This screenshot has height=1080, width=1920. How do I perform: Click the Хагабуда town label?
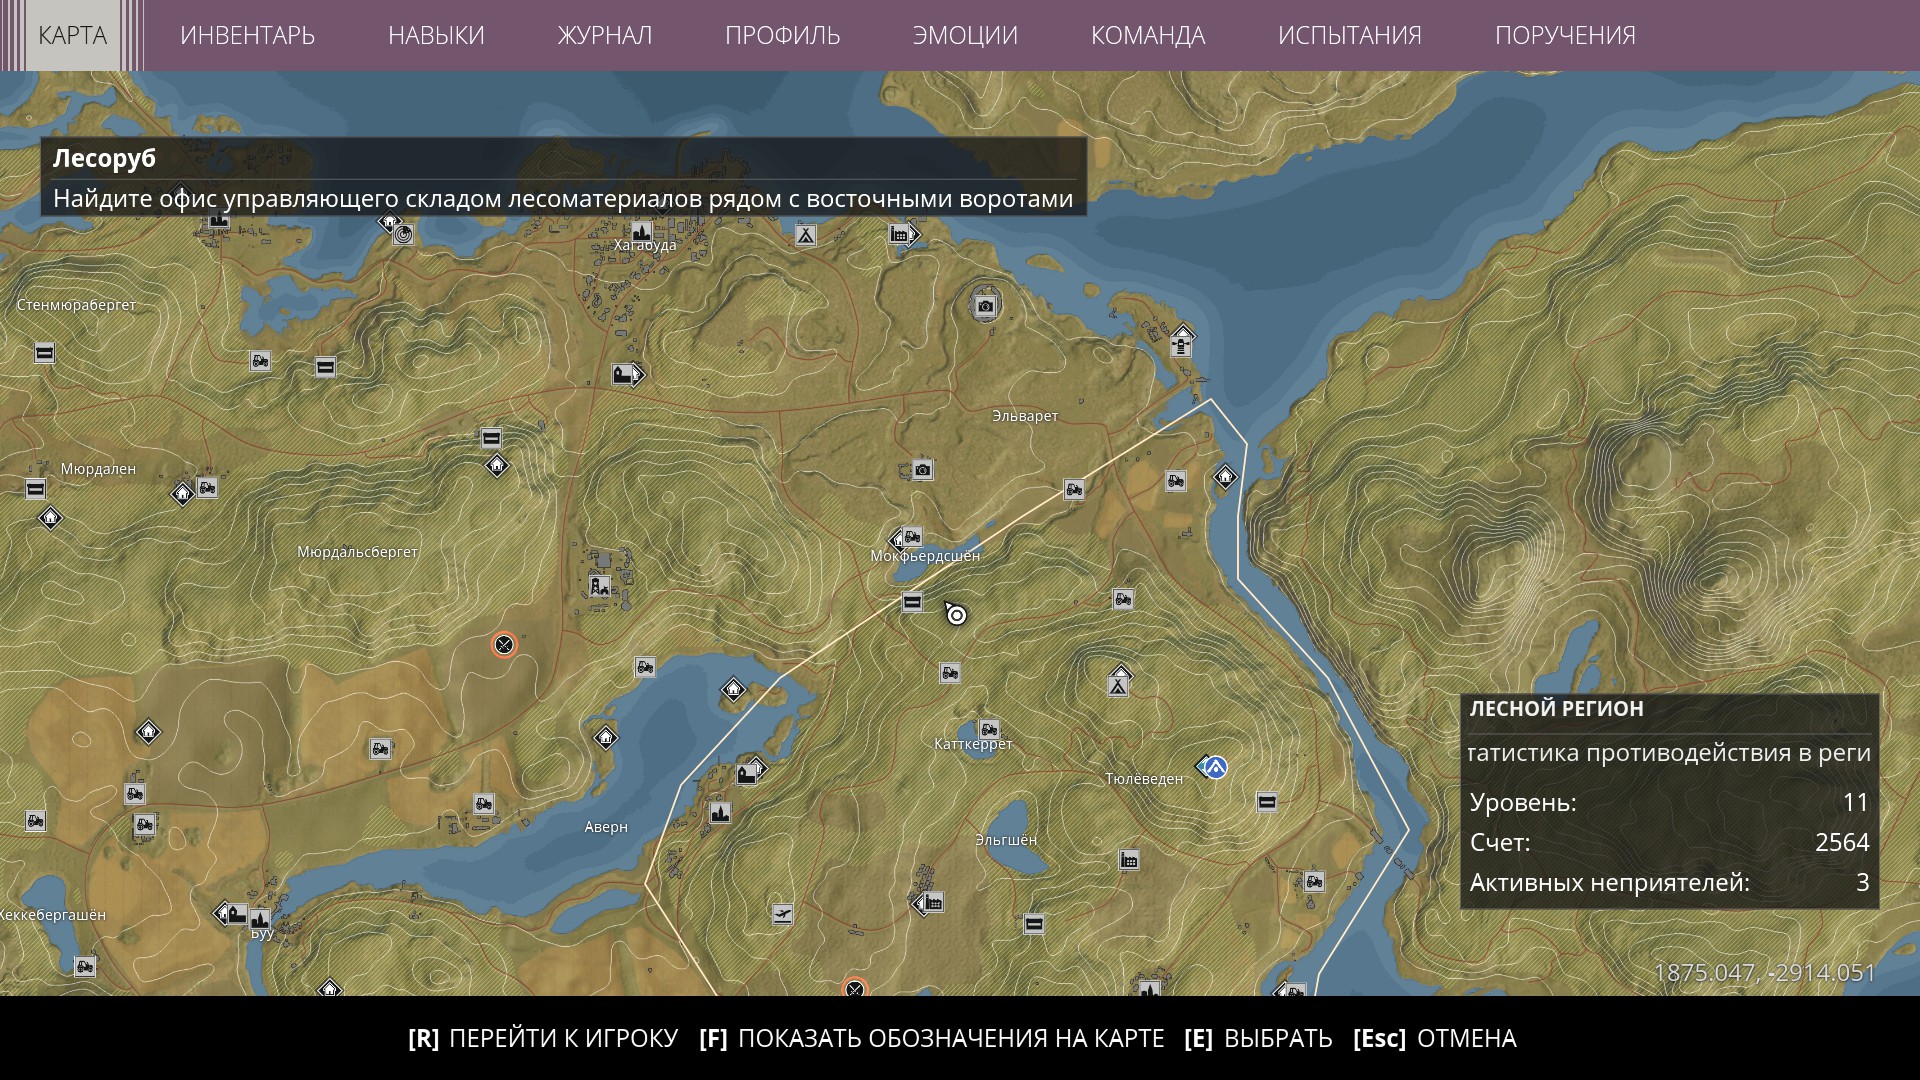(x=645, y=246)
